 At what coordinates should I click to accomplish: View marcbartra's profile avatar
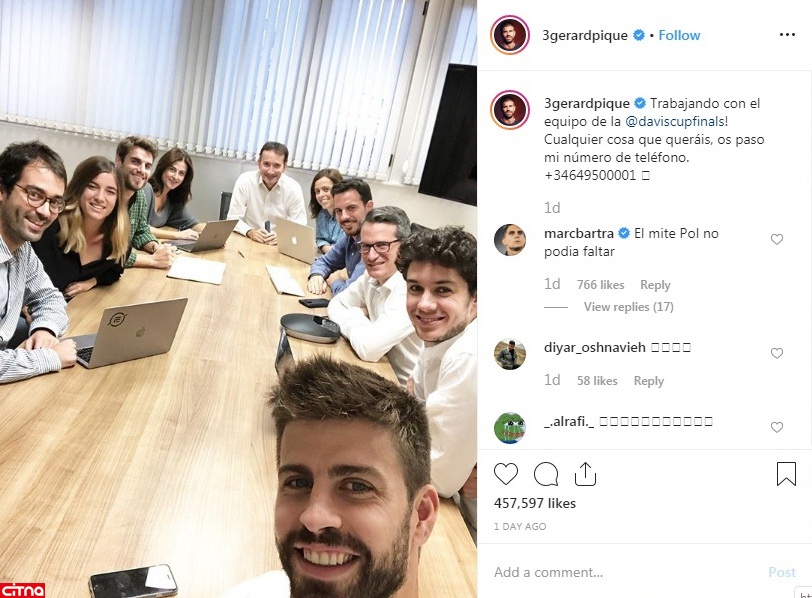(510, 240)
